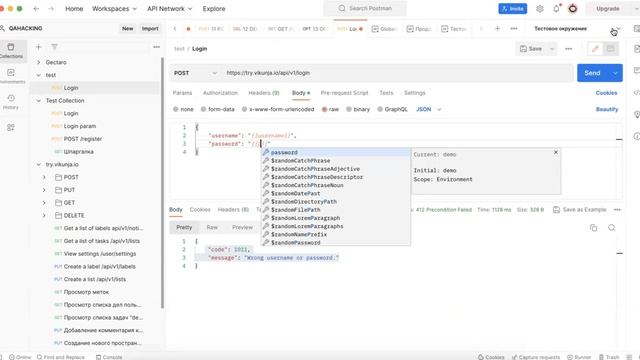Screen dimensions: 640x360
Task: Open a new request tab
Action: point(497,29)
